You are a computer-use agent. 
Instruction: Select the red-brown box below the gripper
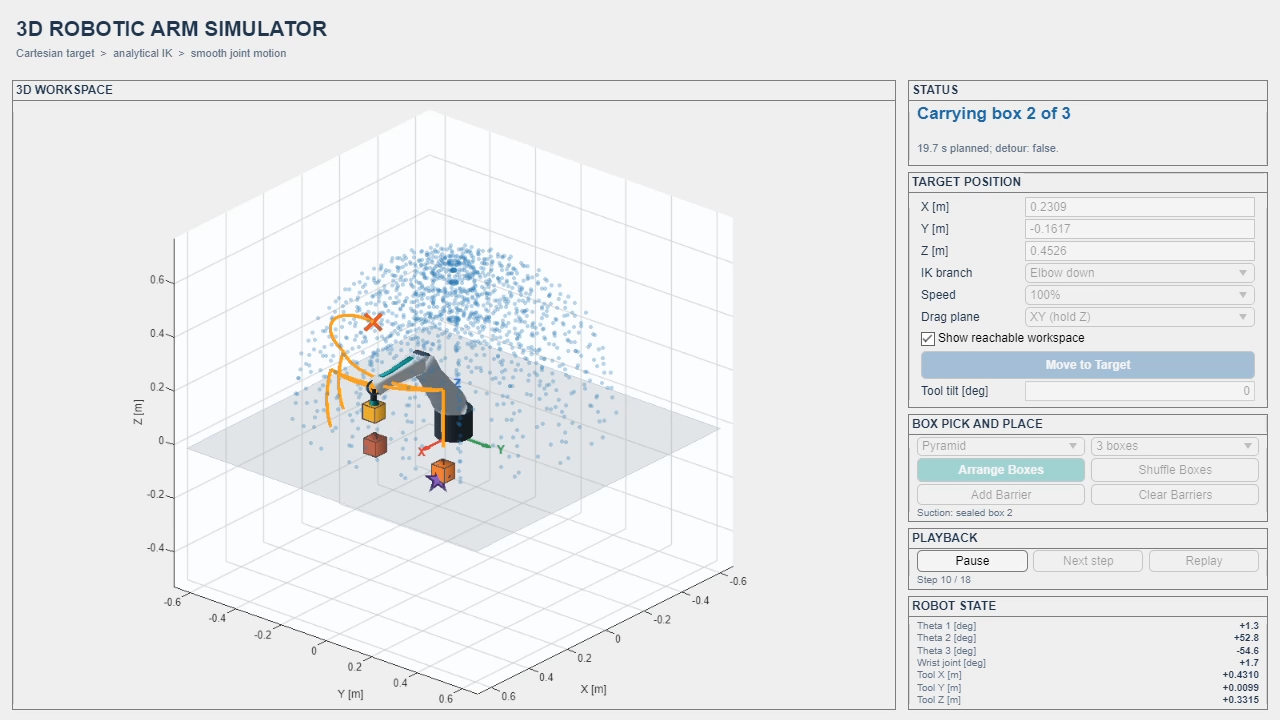coord(375,445)
